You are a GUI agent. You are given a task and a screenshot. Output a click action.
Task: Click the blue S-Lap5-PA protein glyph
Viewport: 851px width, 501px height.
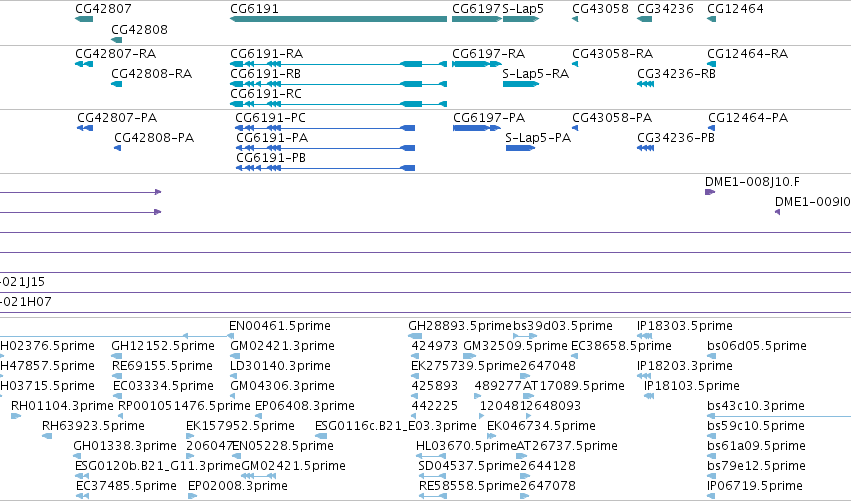[x=520, y=148]
